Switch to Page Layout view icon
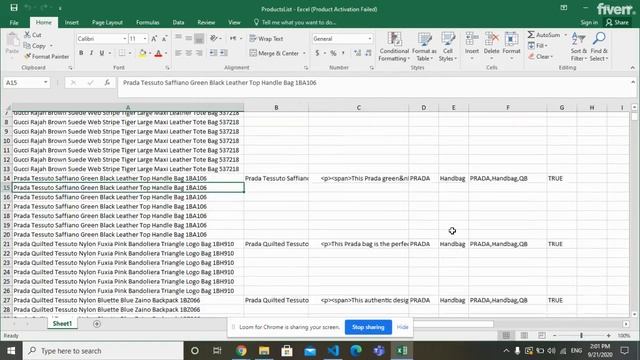Screen dimensions: 640x360 (524, 336)
